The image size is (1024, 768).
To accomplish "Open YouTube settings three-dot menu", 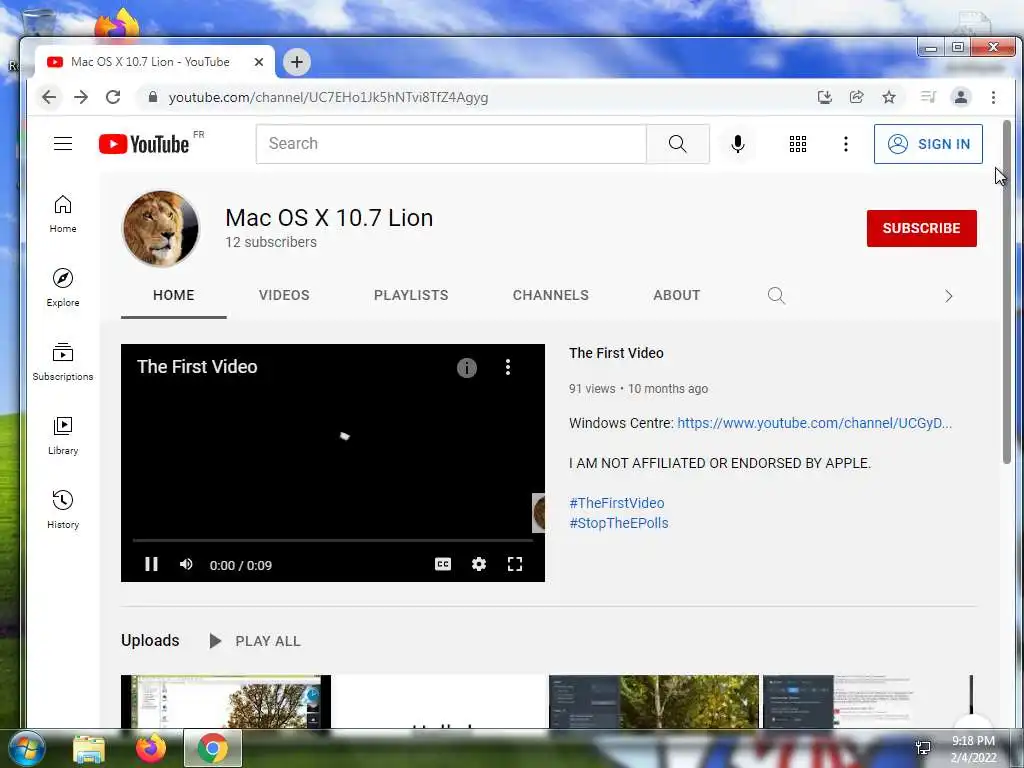I will click(846, 144).
